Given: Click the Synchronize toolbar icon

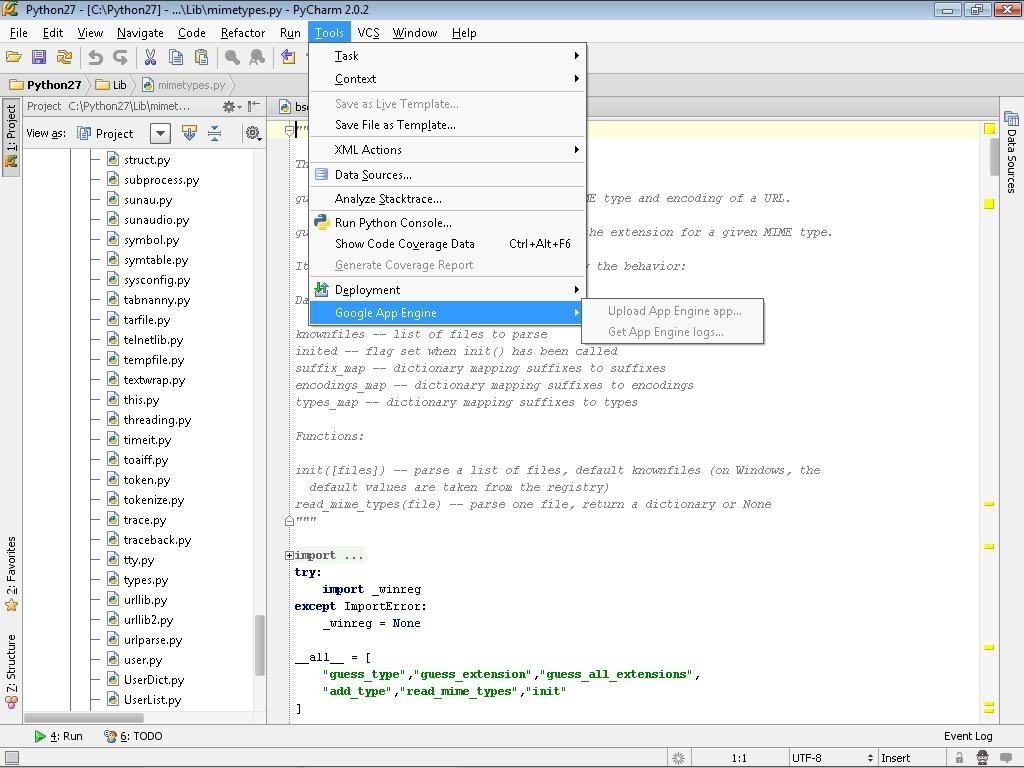Looking at the screenshot, I should coord(64,57).
